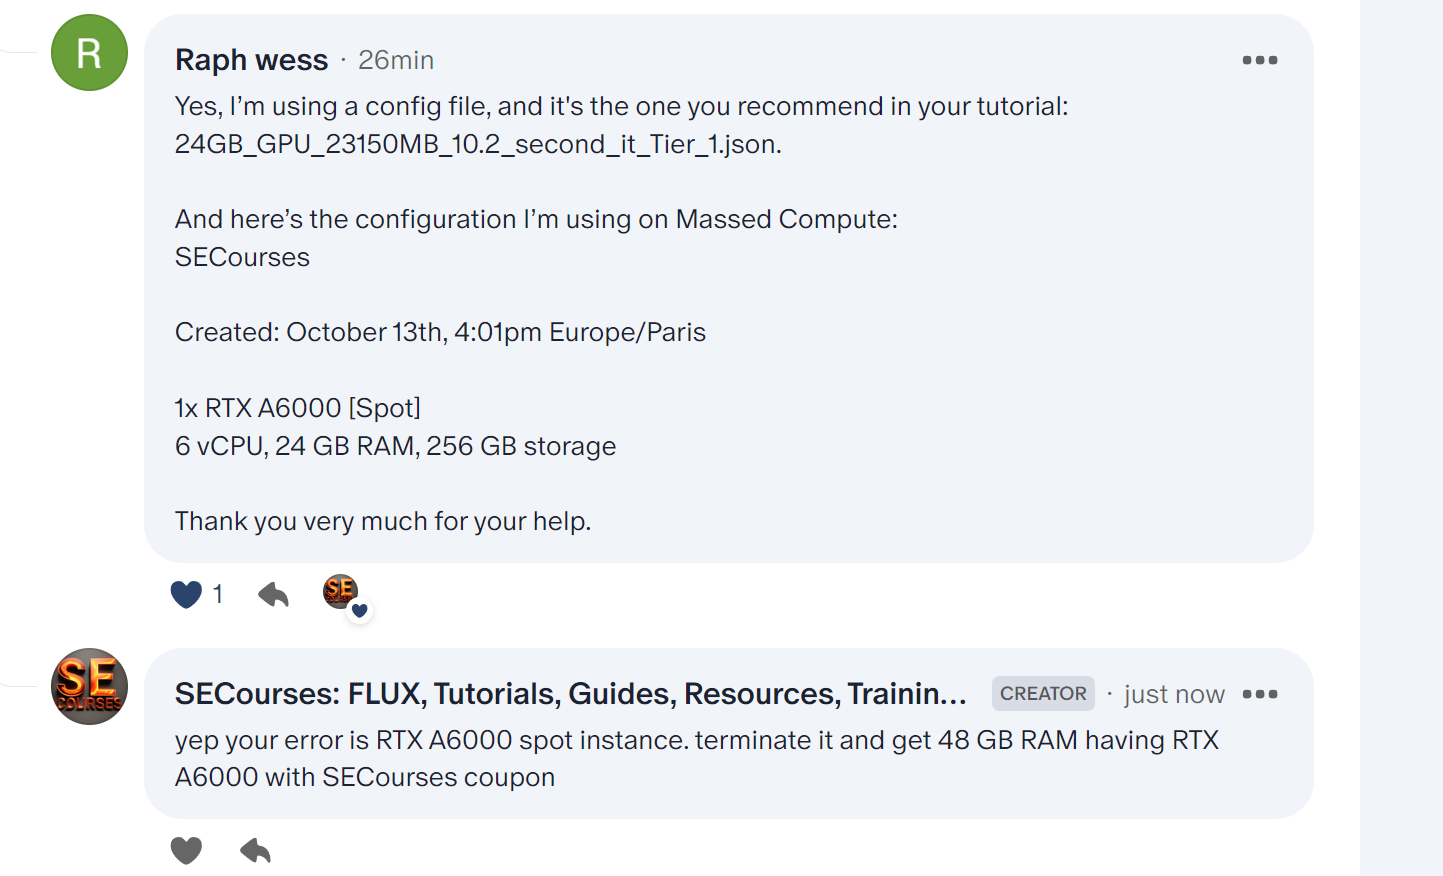Click the SECourses reply text about the spot instance
The image size is (1443, 876).
tap(696, 758)
